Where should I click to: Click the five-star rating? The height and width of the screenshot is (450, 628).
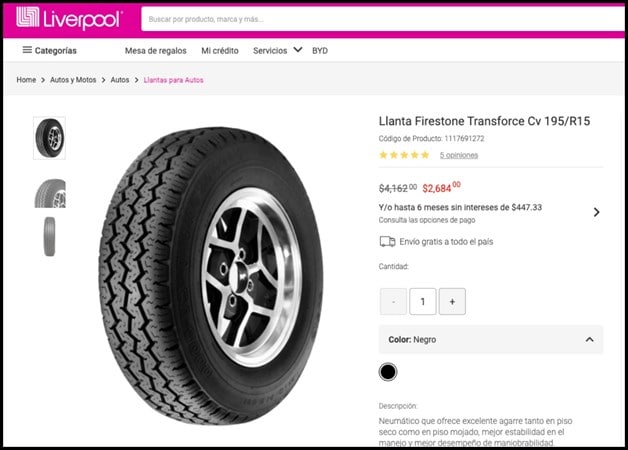[404, 155]
